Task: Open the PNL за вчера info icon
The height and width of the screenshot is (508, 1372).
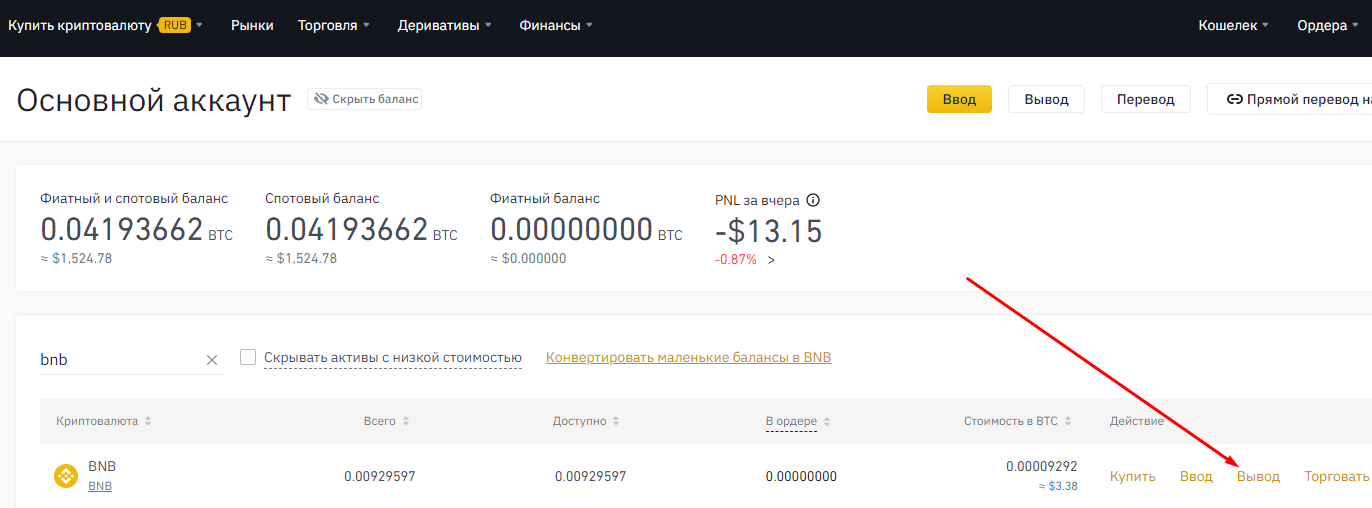Action: coord(813,200)
